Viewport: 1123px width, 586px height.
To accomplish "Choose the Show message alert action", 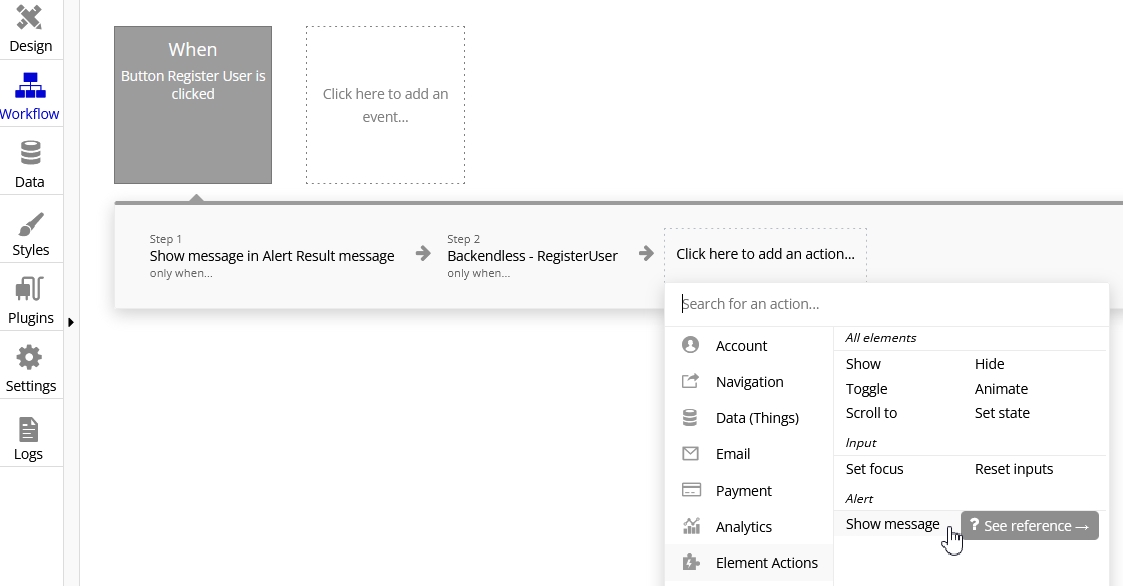I will (892, 524).
